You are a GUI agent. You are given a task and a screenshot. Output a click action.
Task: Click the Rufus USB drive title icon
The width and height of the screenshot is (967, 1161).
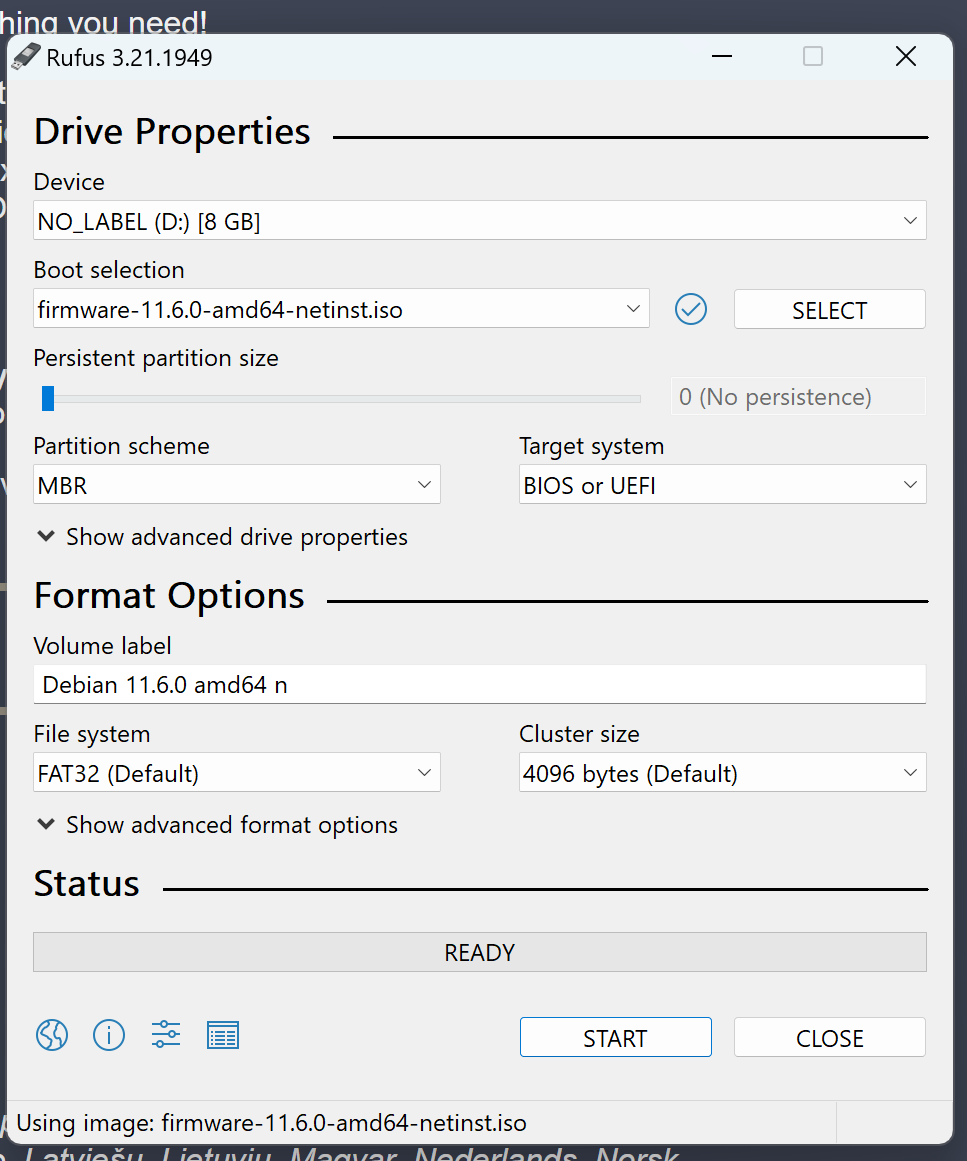click(26, 57)
